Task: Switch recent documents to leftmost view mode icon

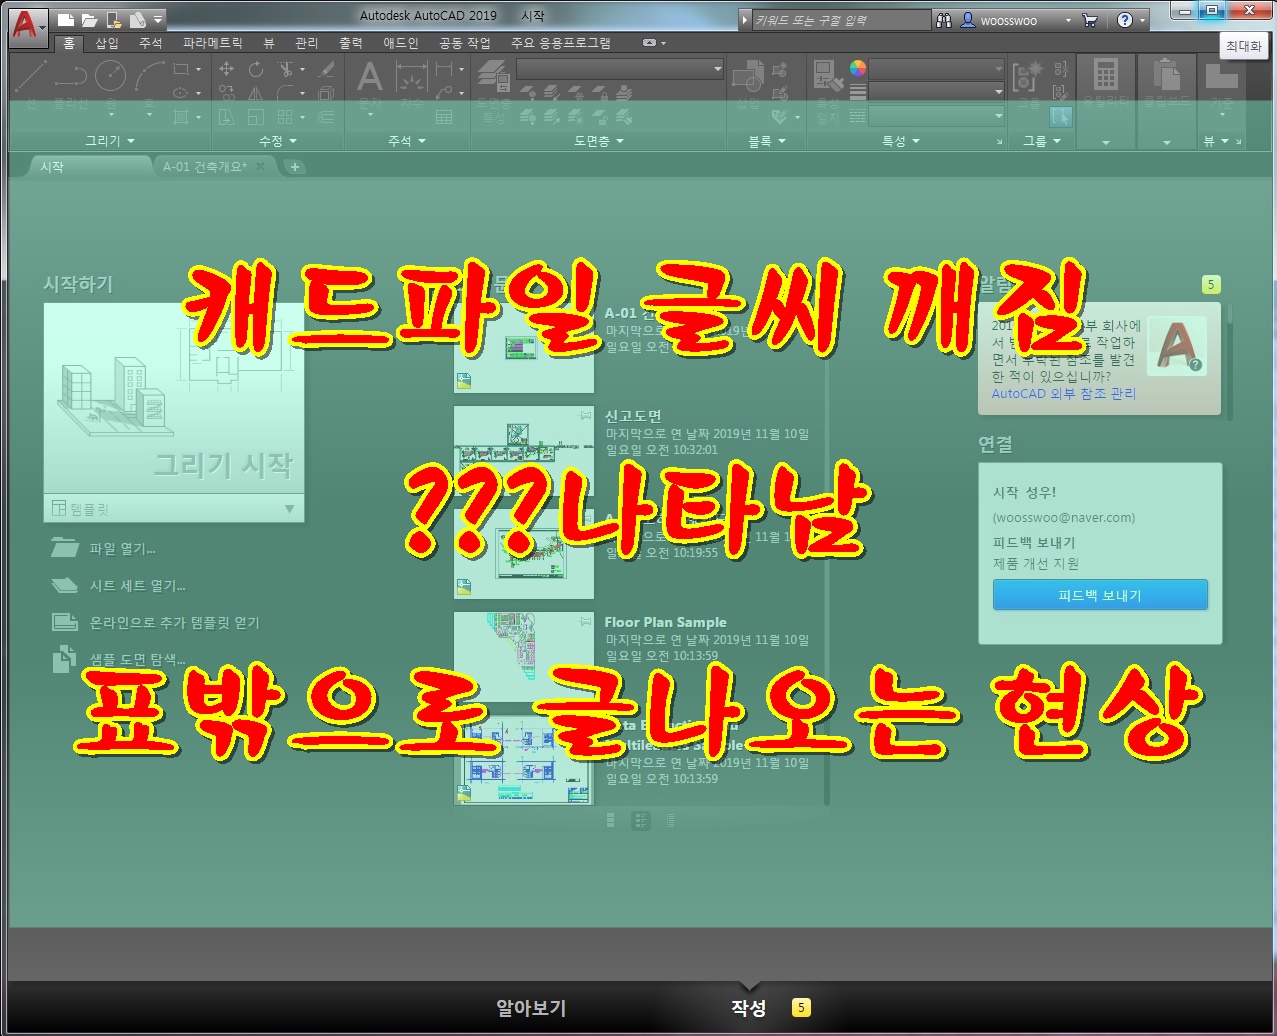Action: pos(612,821)
